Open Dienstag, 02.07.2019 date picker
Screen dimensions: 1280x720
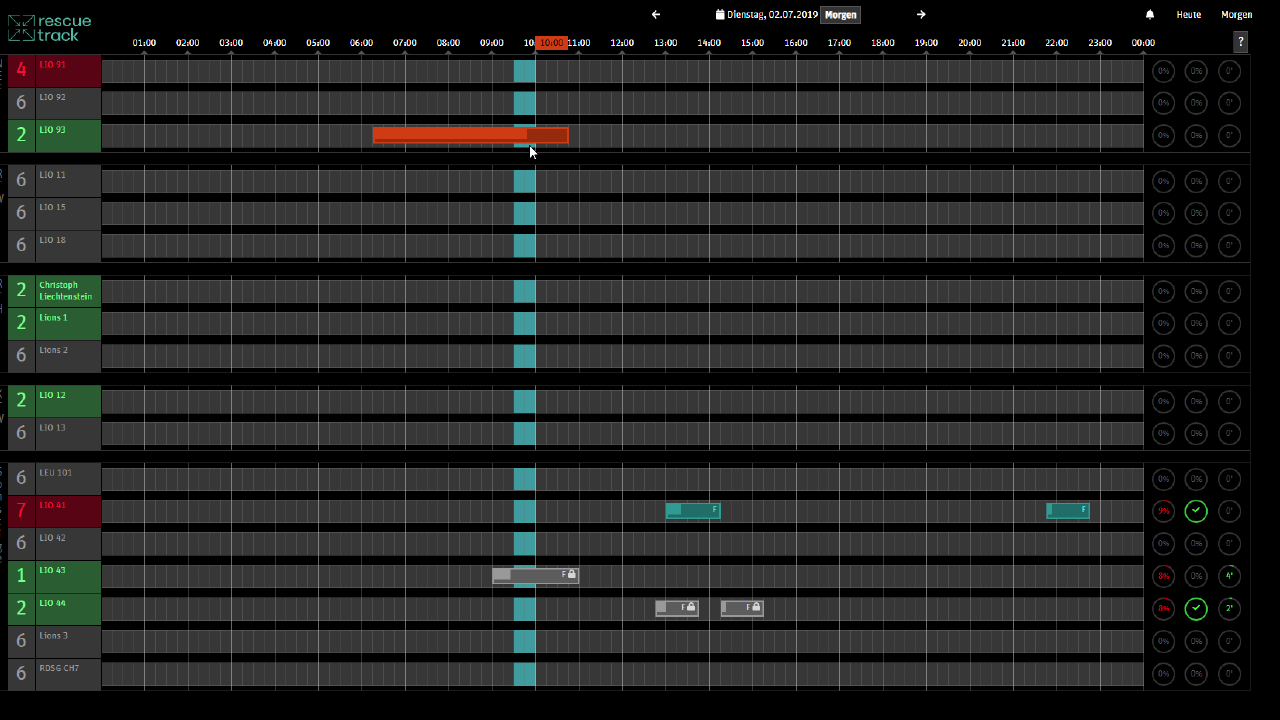point(772,15)
